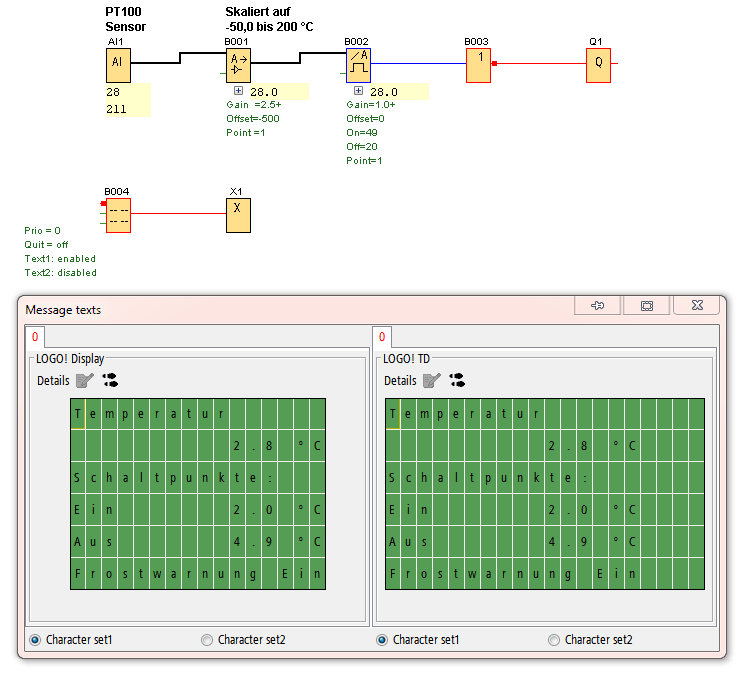Maximize the Message texts window
745x679 pixels.
pyautogui.click(x=647, y=306)
